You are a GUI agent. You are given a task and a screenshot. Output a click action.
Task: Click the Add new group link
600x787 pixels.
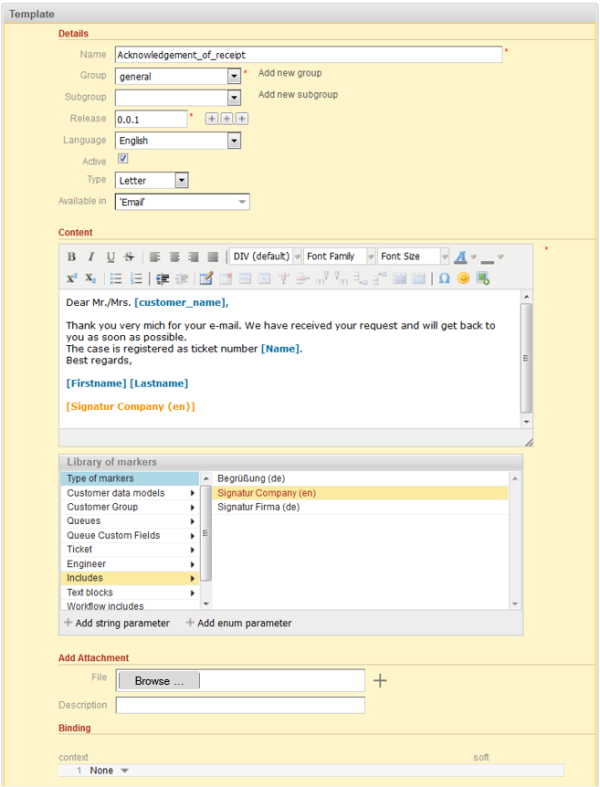(x=290, y=73)
